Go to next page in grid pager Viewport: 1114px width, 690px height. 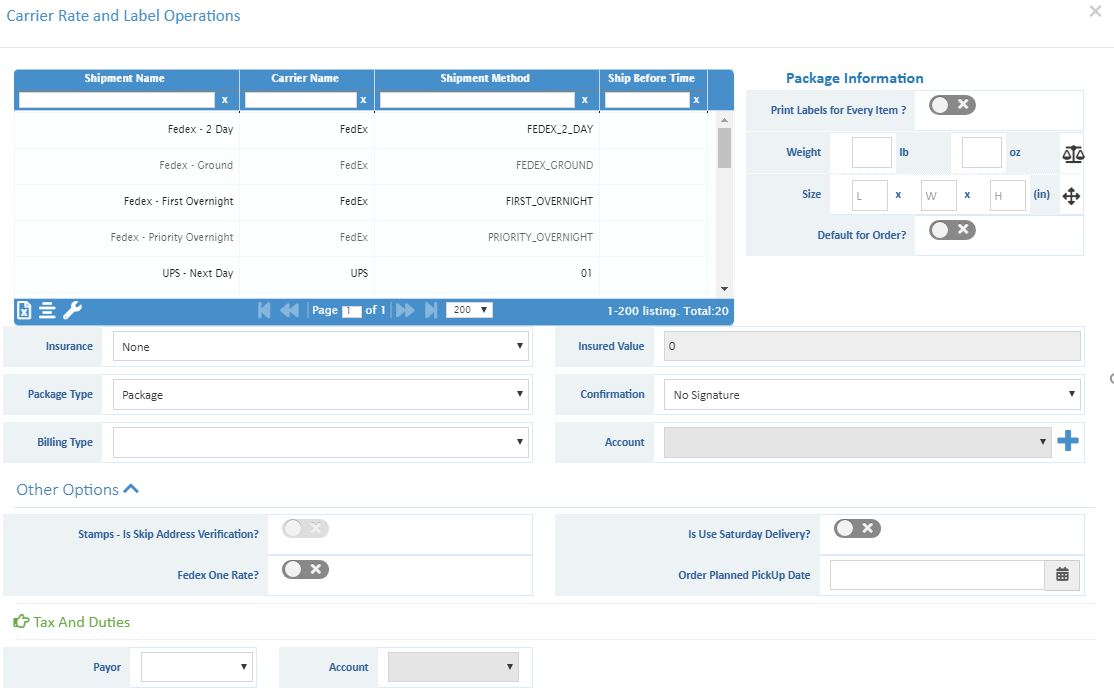point(405,311)
